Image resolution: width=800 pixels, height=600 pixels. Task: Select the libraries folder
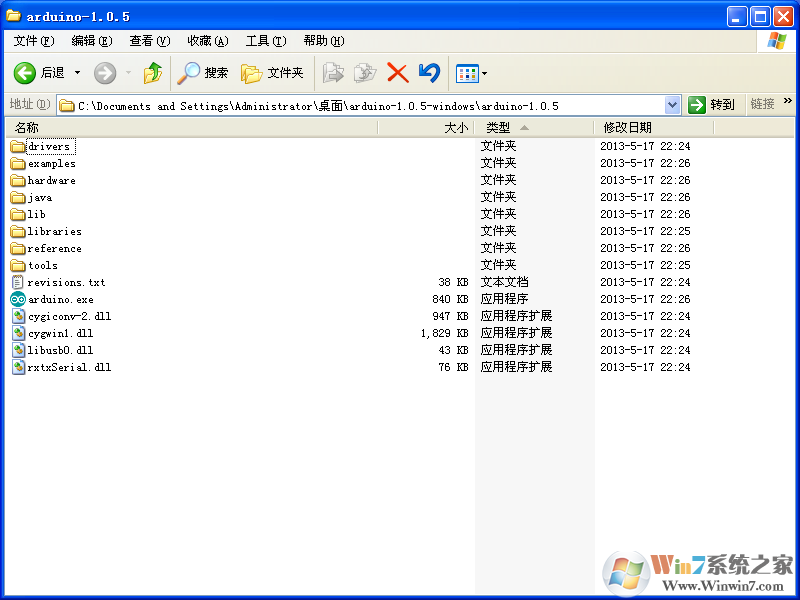tap(54, 231)
